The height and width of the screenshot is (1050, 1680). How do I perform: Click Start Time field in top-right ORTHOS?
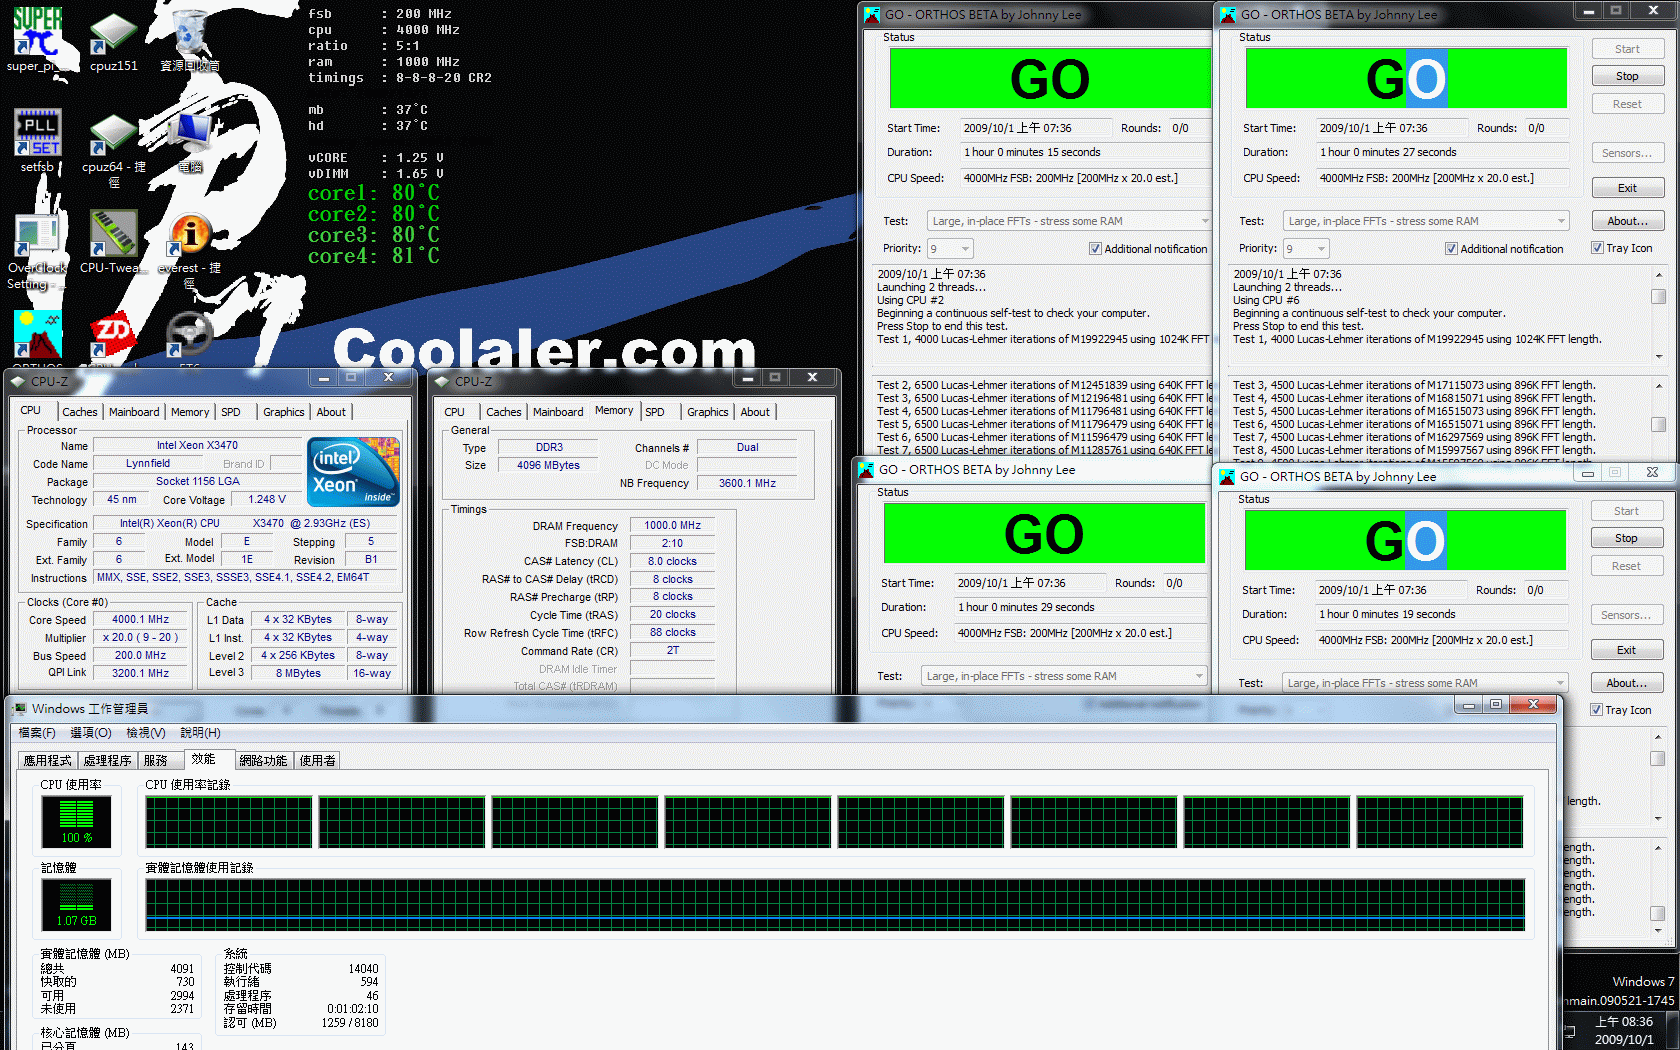pyautogui.click(x=1391, y=128)
